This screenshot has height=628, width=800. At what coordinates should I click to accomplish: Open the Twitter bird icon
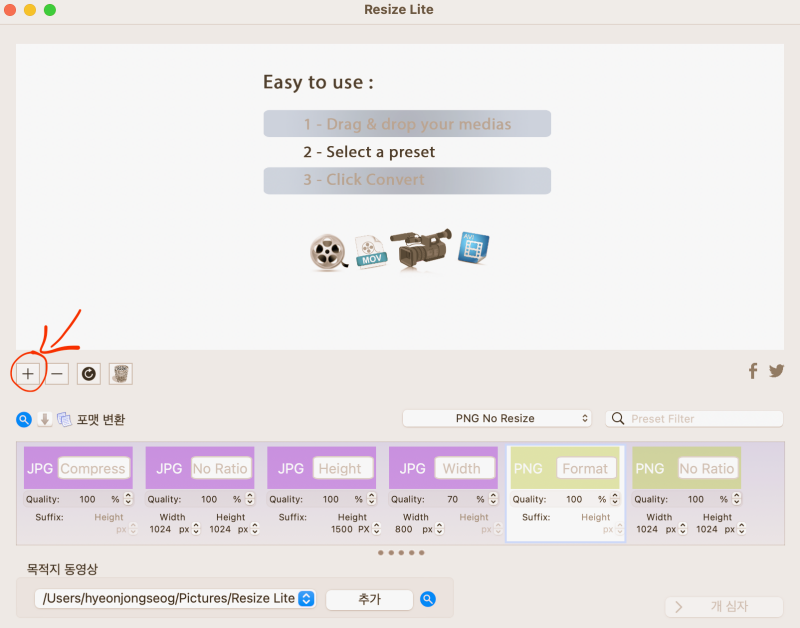777,371
